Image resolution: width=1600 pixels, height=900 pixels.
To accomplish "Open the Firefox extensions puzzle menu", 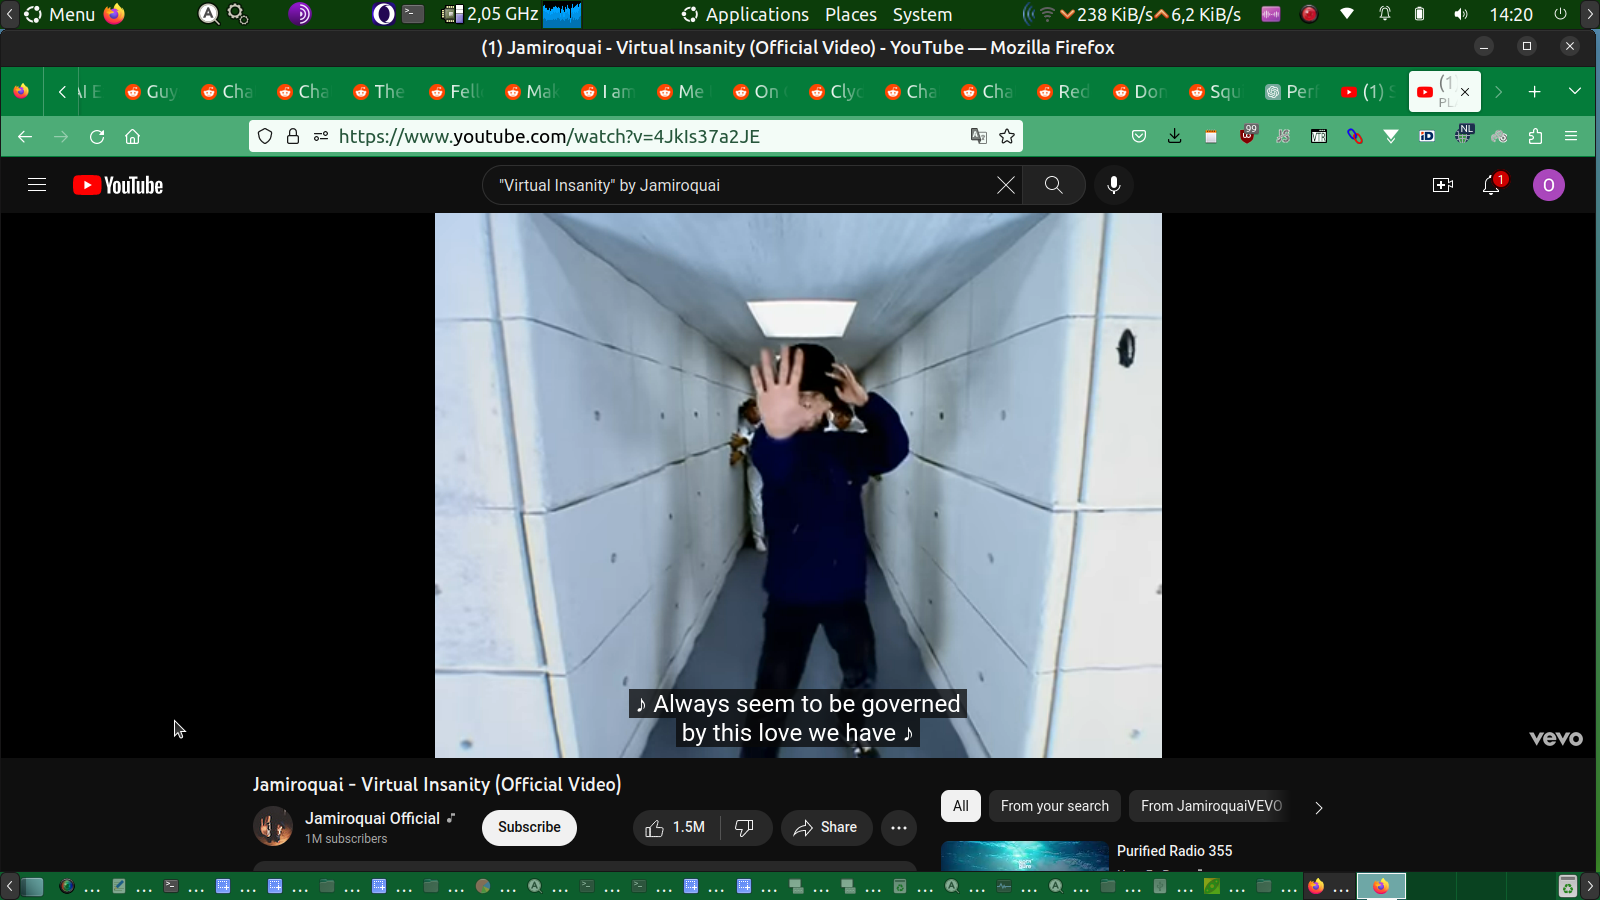I will [1535, 136].
